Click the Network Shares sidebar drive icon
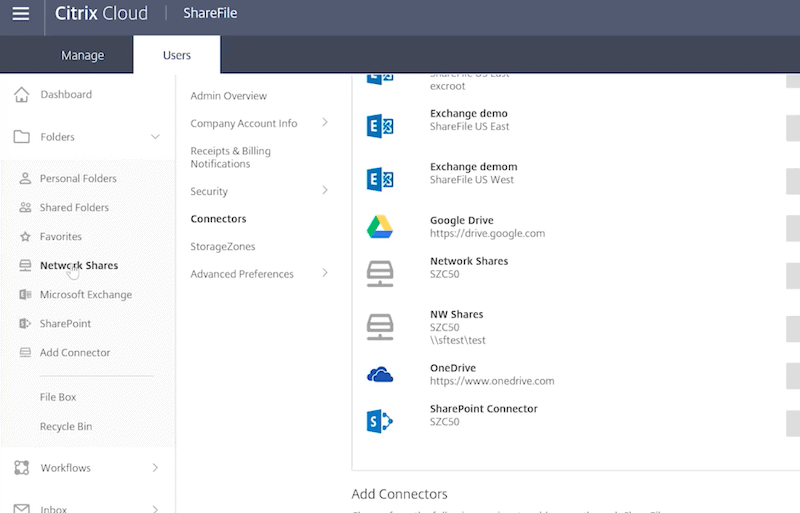 click(25, 265)
